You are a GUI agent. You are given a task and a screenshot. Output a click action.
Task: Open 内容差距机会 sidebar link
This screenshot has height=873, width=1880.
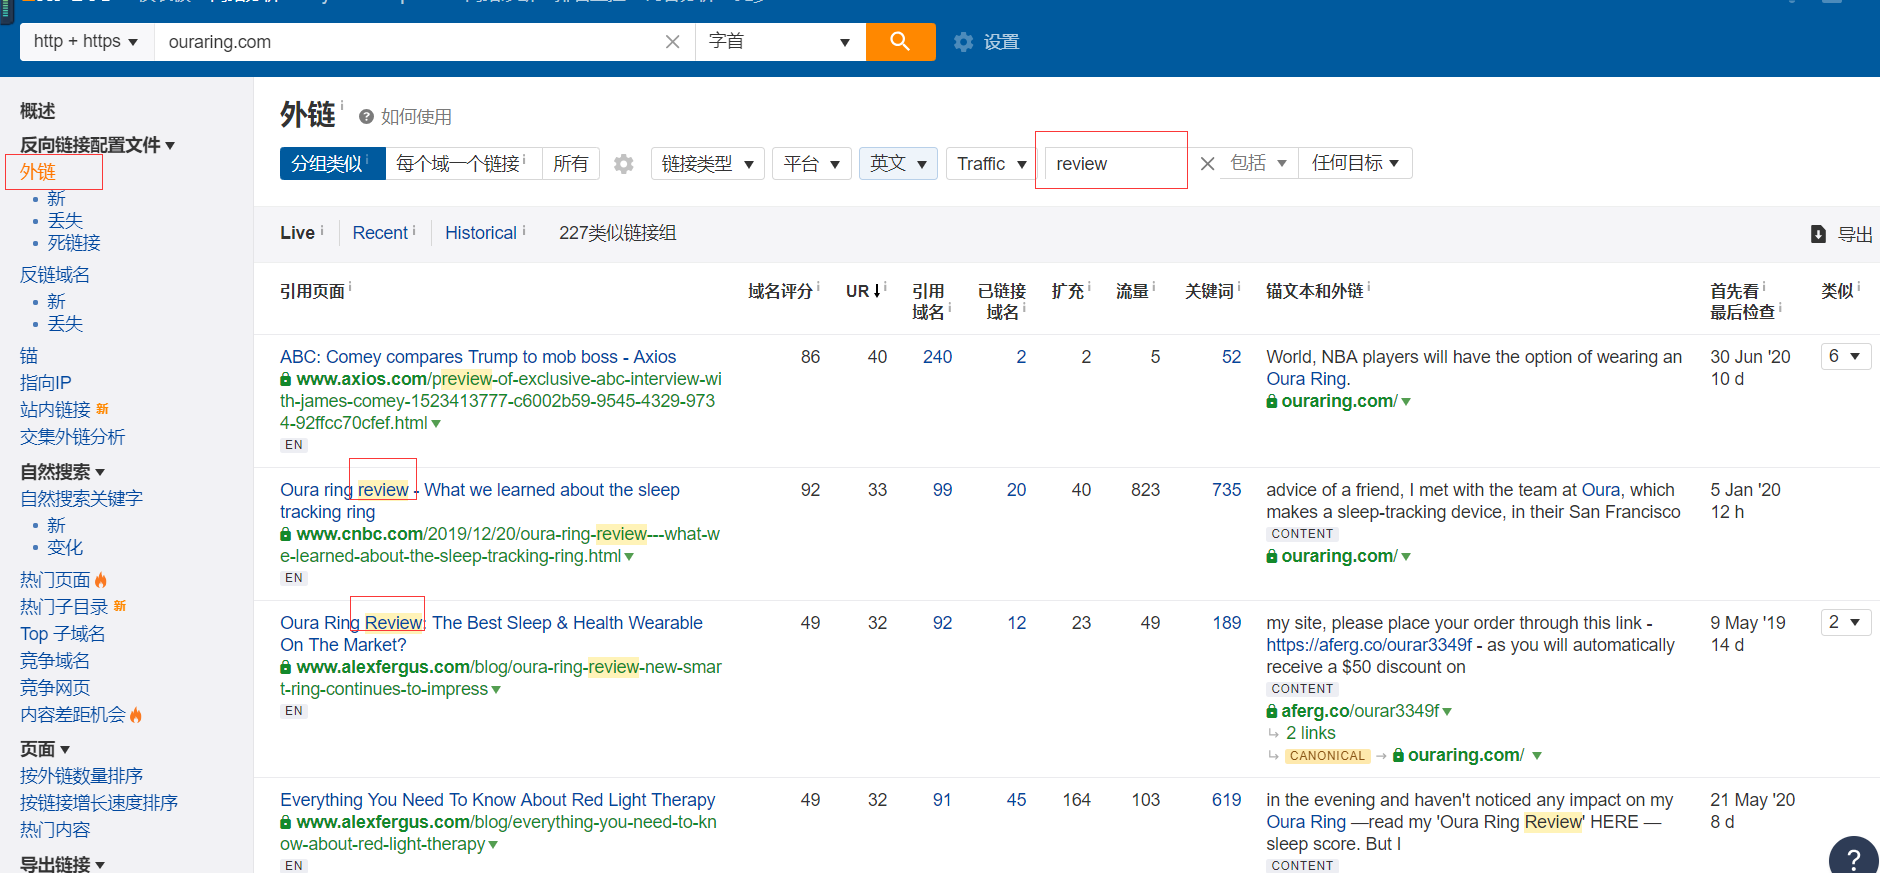pos(73,715)
